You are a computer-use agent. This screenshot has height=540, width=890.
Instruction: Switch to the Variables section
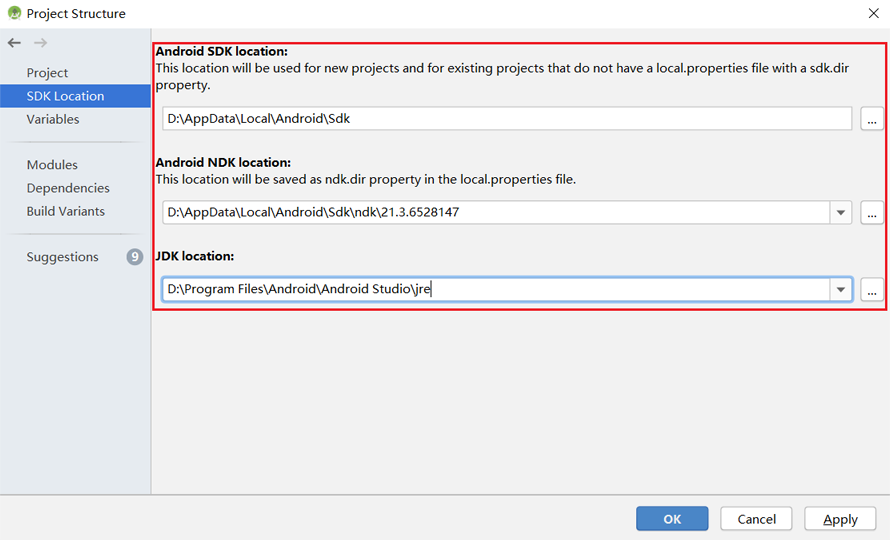pyautogui.click(x=53, y=119)
